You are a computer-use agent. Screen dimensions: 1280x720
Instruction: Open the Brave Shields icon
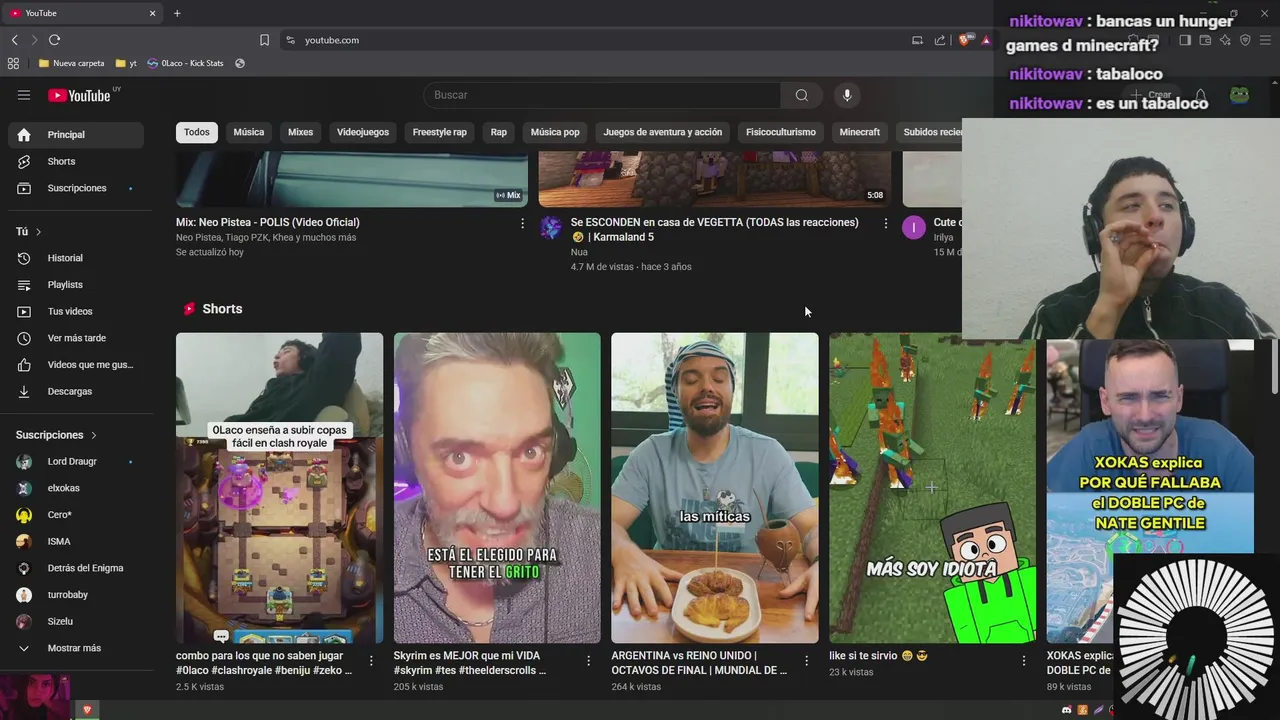(x=964, y=40)
